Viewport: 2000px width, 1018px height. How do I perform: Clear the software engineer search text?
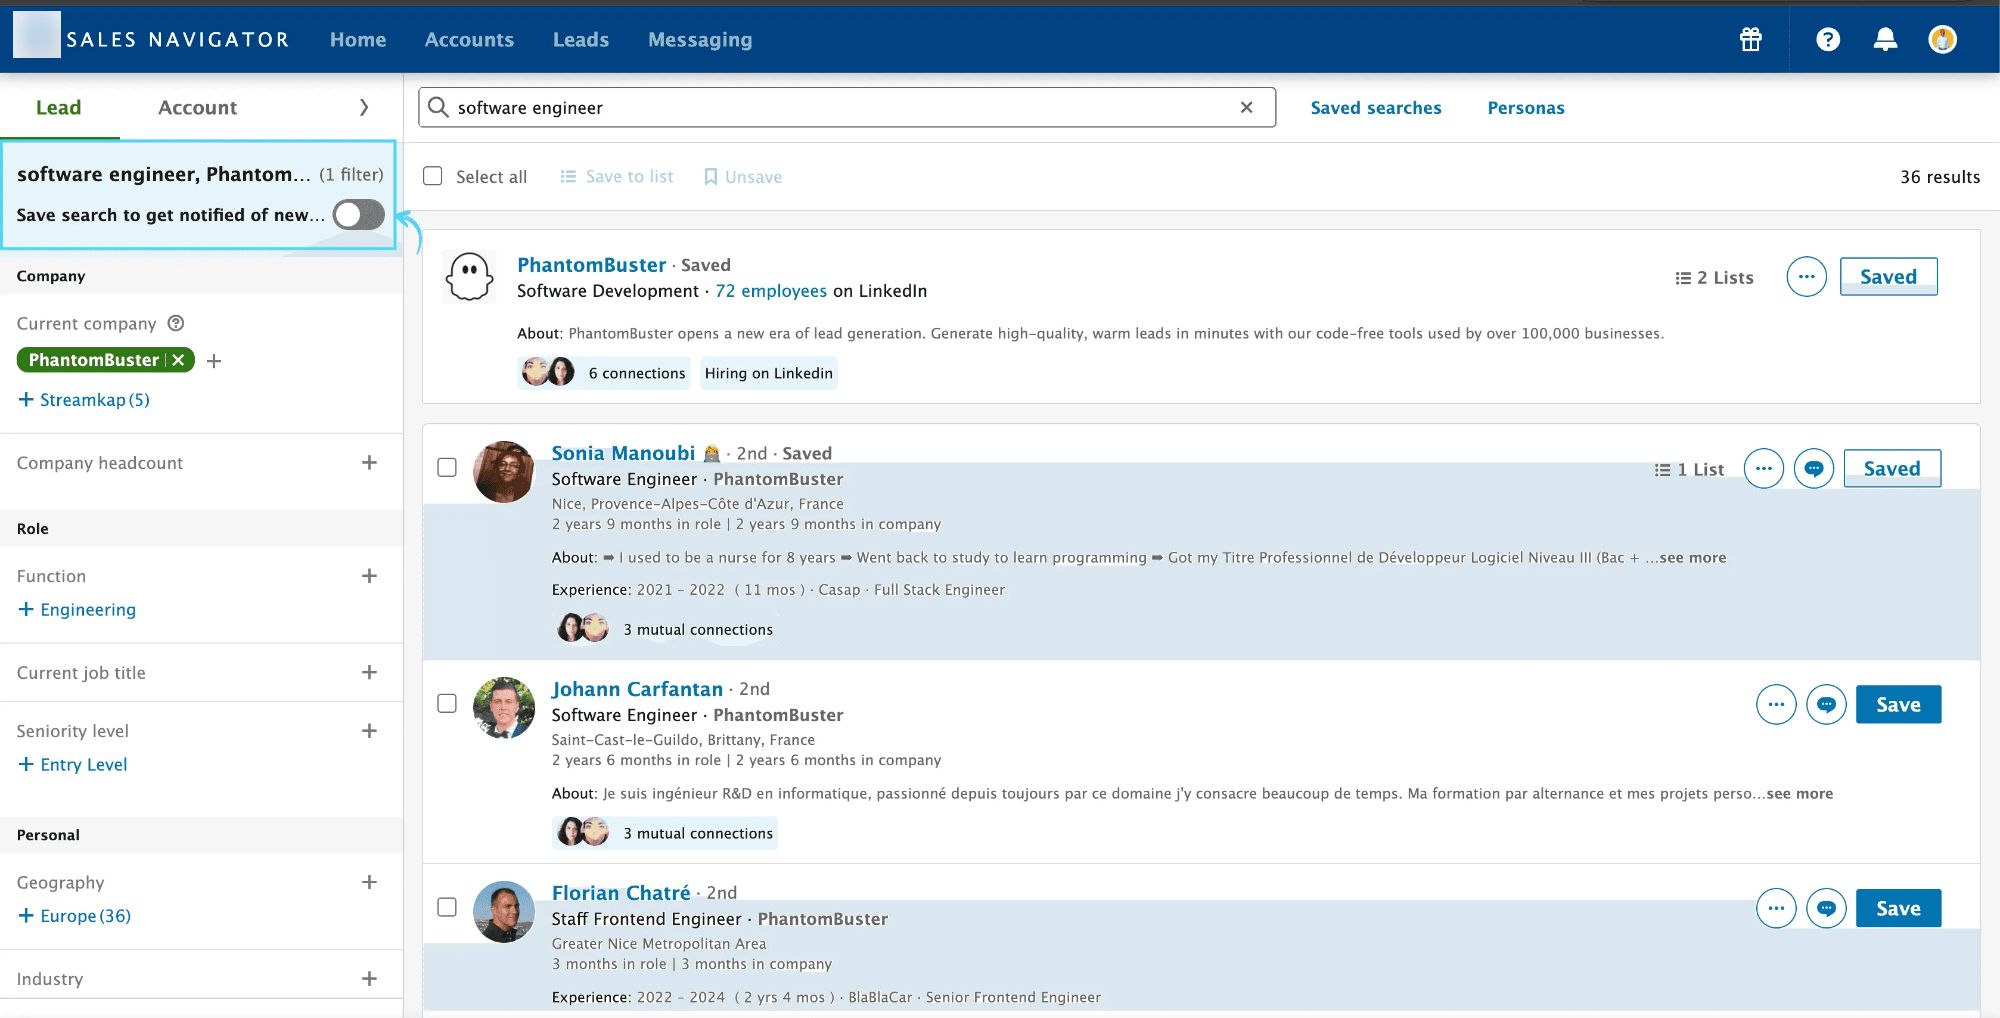pyautogui.click(x=1246, y=107)
